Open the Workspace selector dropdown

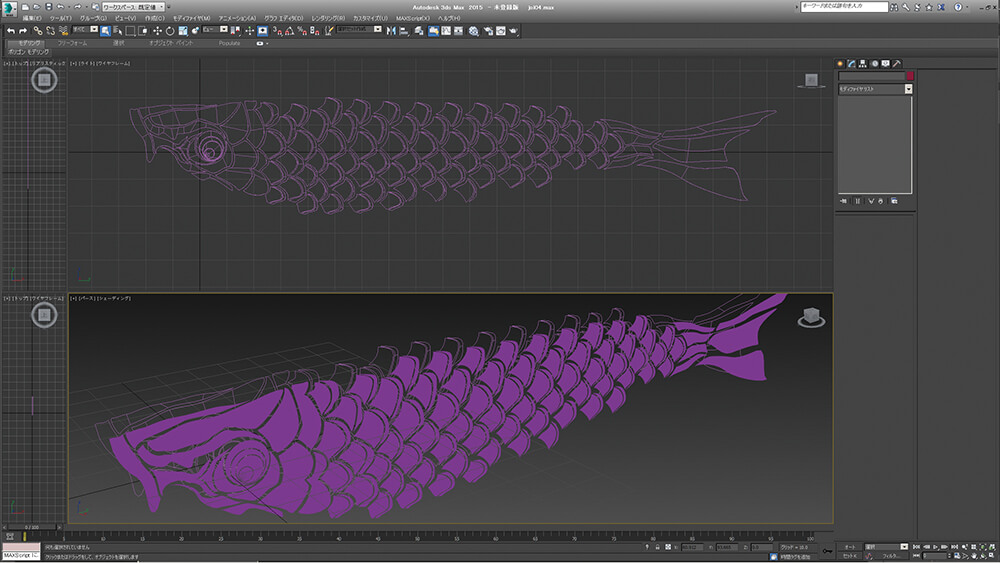133,7
